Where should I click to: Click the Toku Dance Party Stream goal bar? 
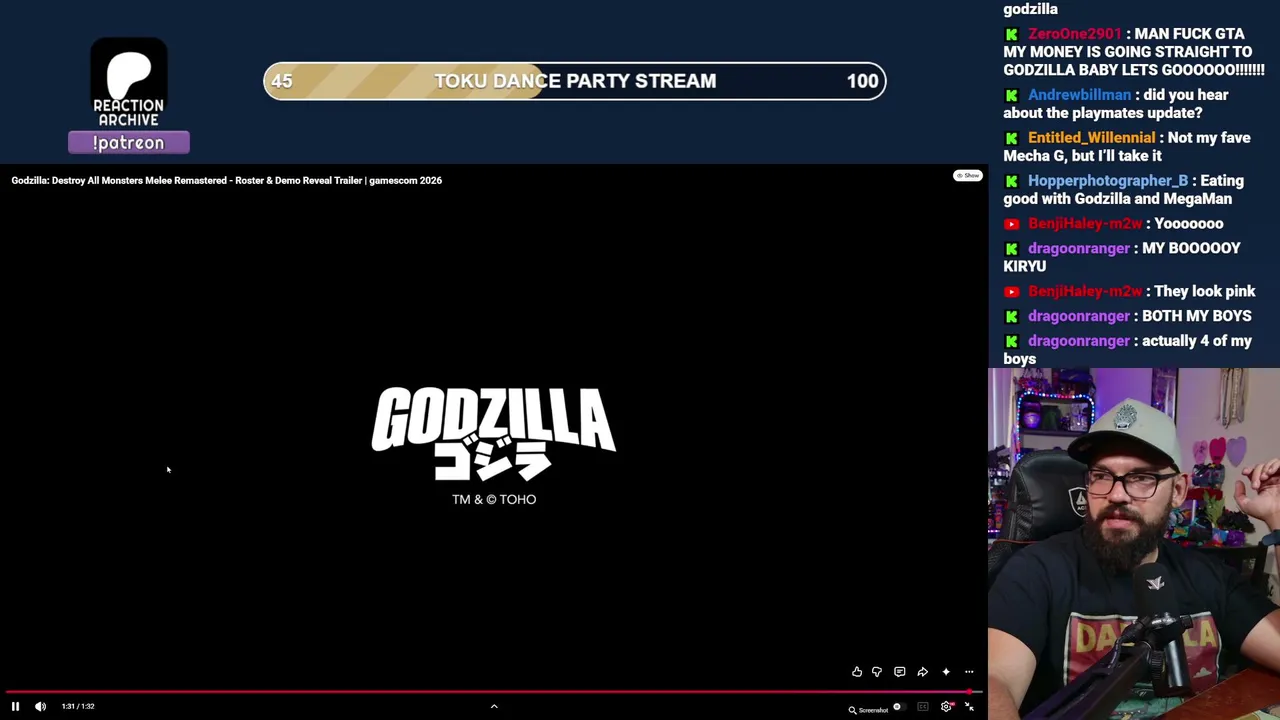(x=575, y=81)
